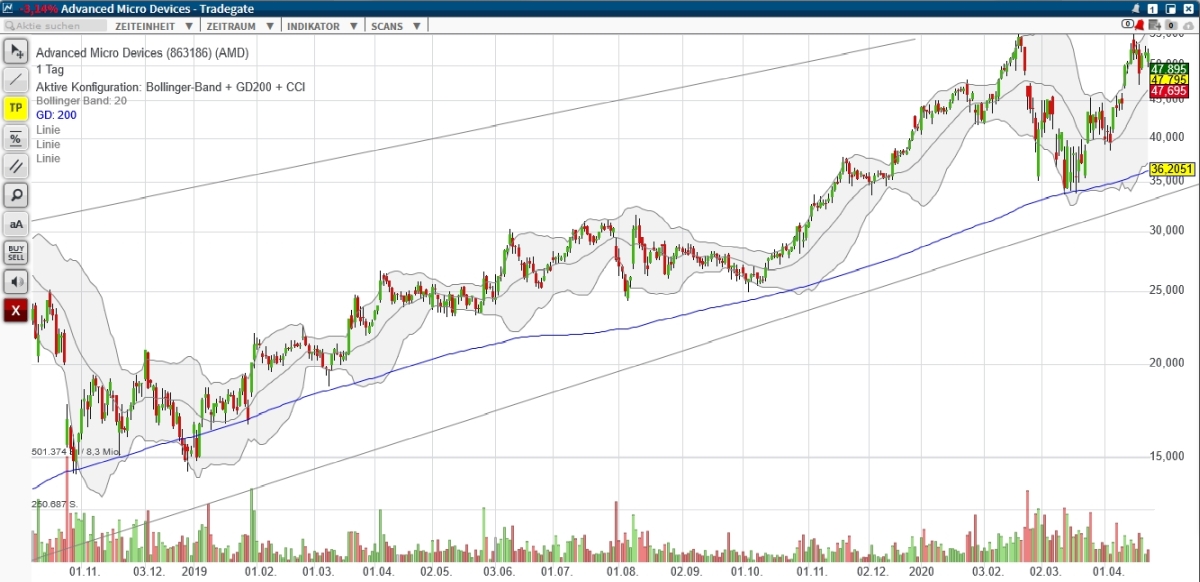Screen dimensions: 1200x582
Task: Select the pointer cursor tool
Action: (16, 51)
